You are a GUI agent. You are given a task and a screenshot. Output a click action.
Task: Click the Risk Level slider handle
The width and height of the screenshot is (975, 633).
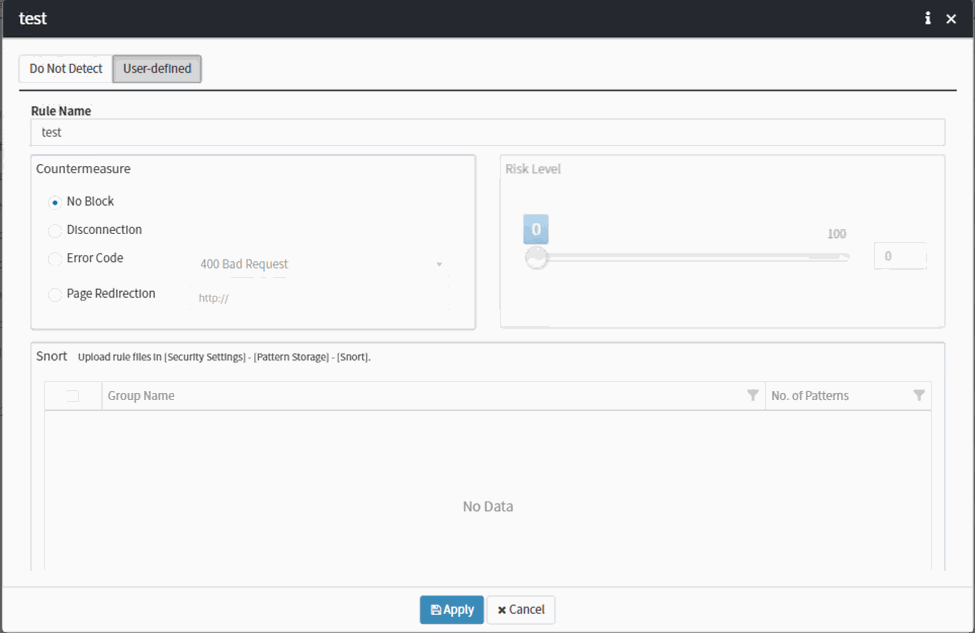click(536, 257)
